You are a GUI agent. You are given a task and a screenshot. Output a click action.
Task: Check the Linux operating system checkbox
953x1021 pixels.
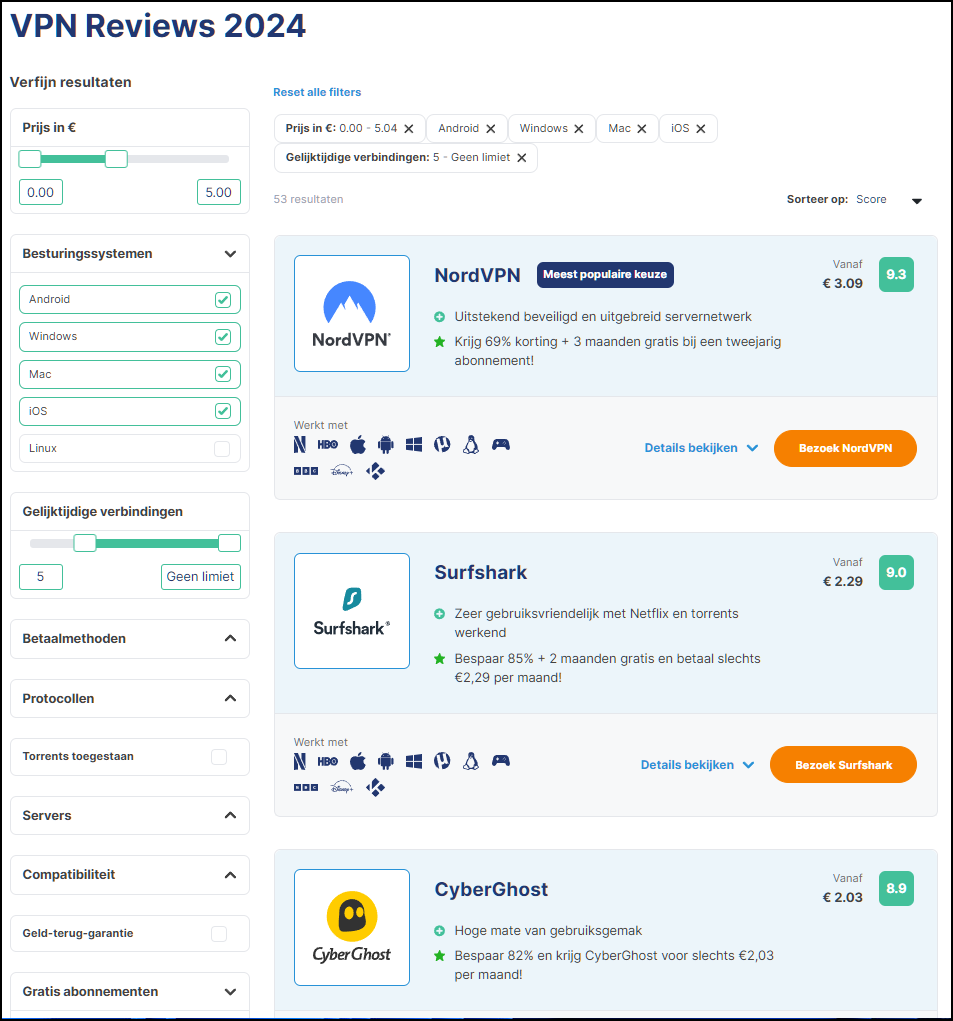[x=222, y=449]
